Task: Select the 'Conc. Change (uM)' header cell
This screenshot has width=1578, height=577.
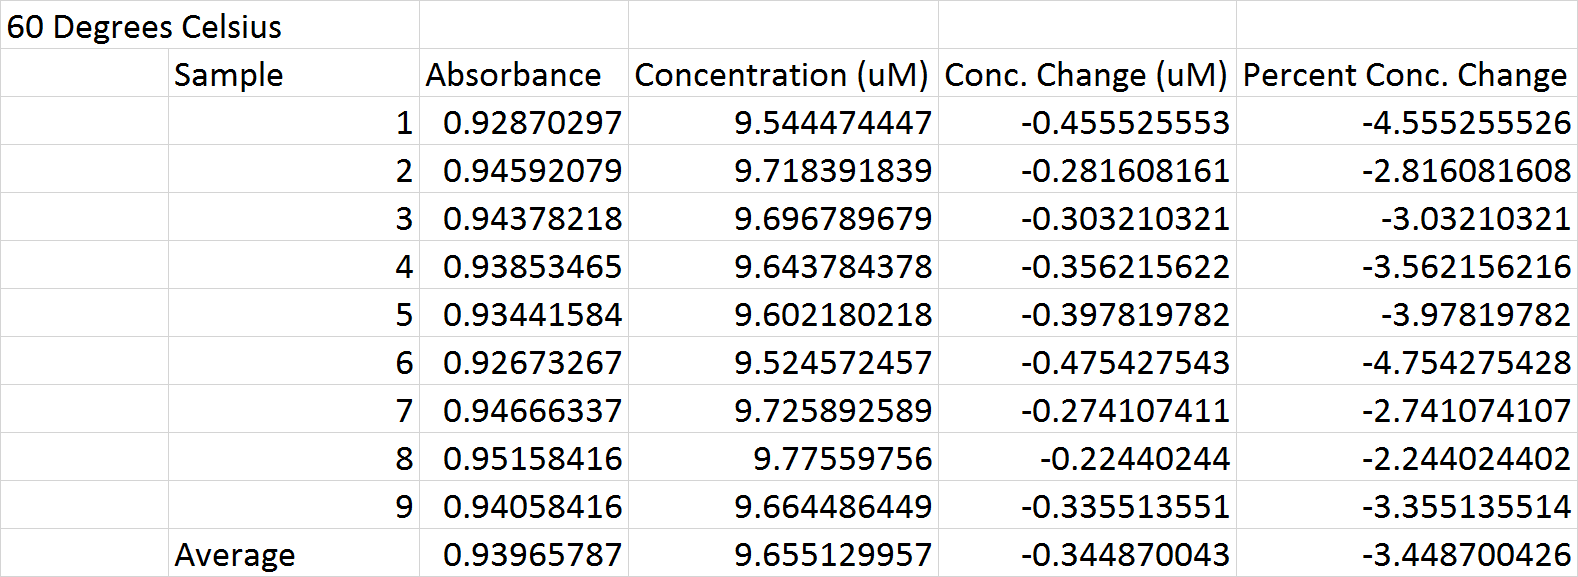Action: pyautogui.click(x=1085, y=75)
